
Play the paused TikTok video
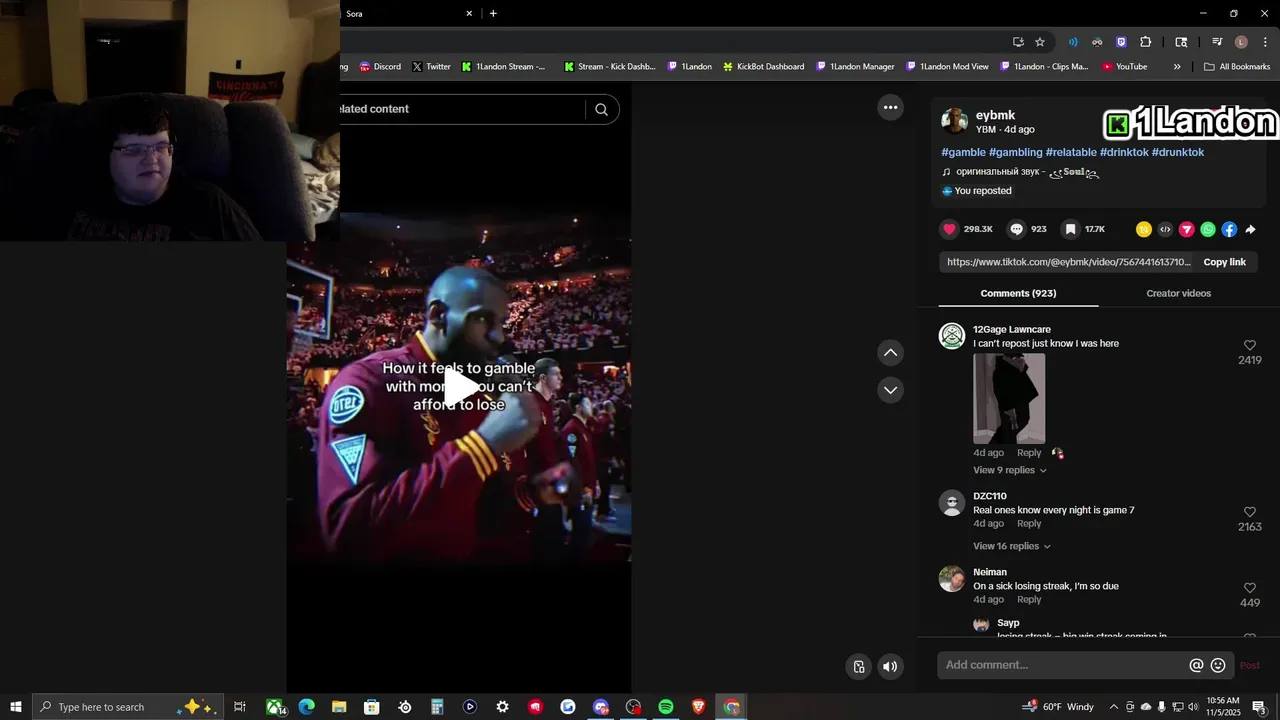[459, 388]
